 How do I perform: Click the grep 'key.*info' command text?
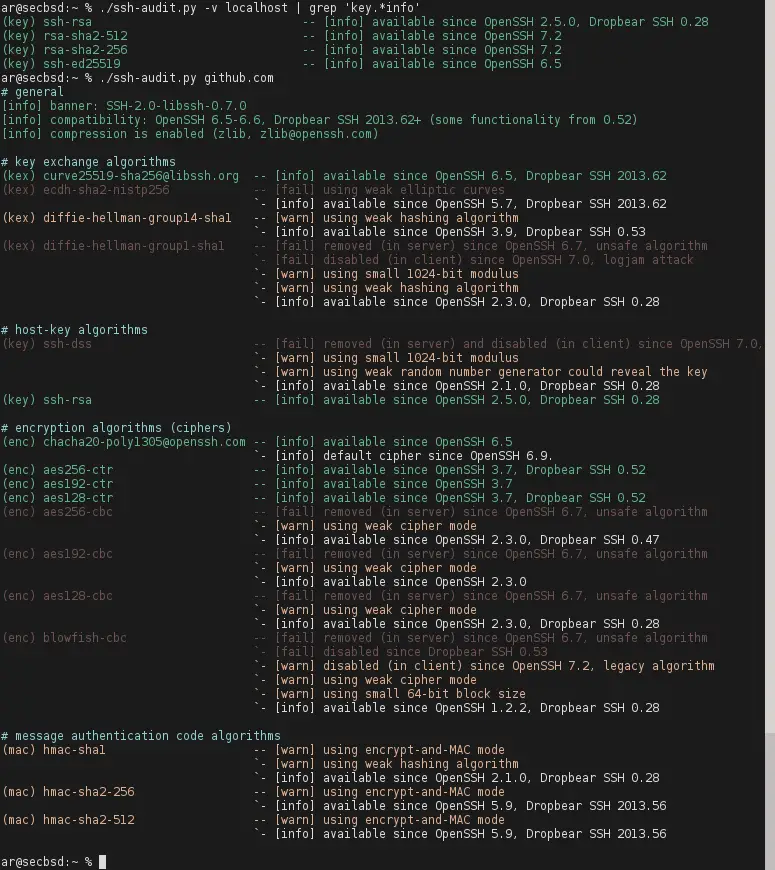364,8
